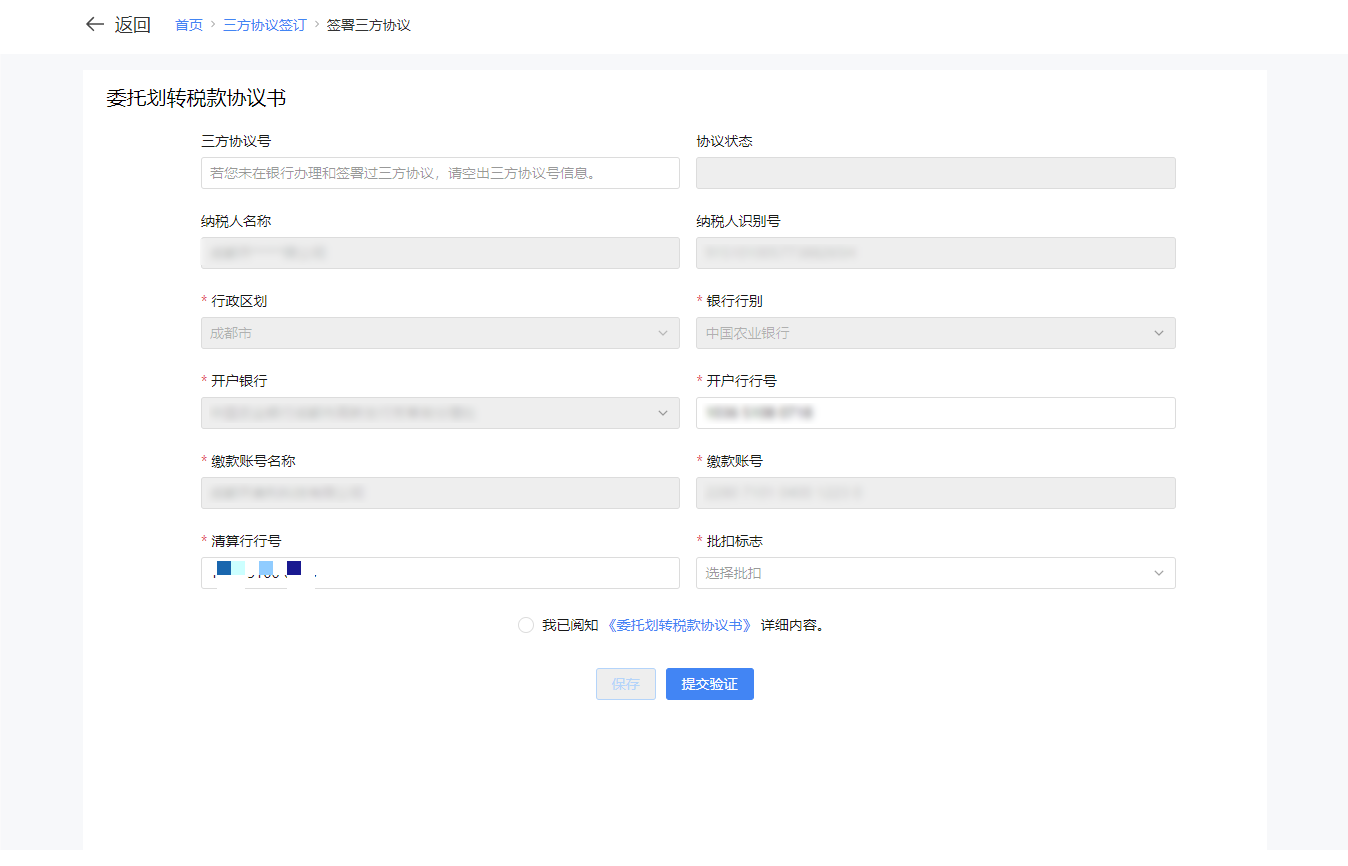Image resolution: width=1348 pixels, height=866 pixels.
Task: Click the 三方协议号 input field
Action: 440,173
